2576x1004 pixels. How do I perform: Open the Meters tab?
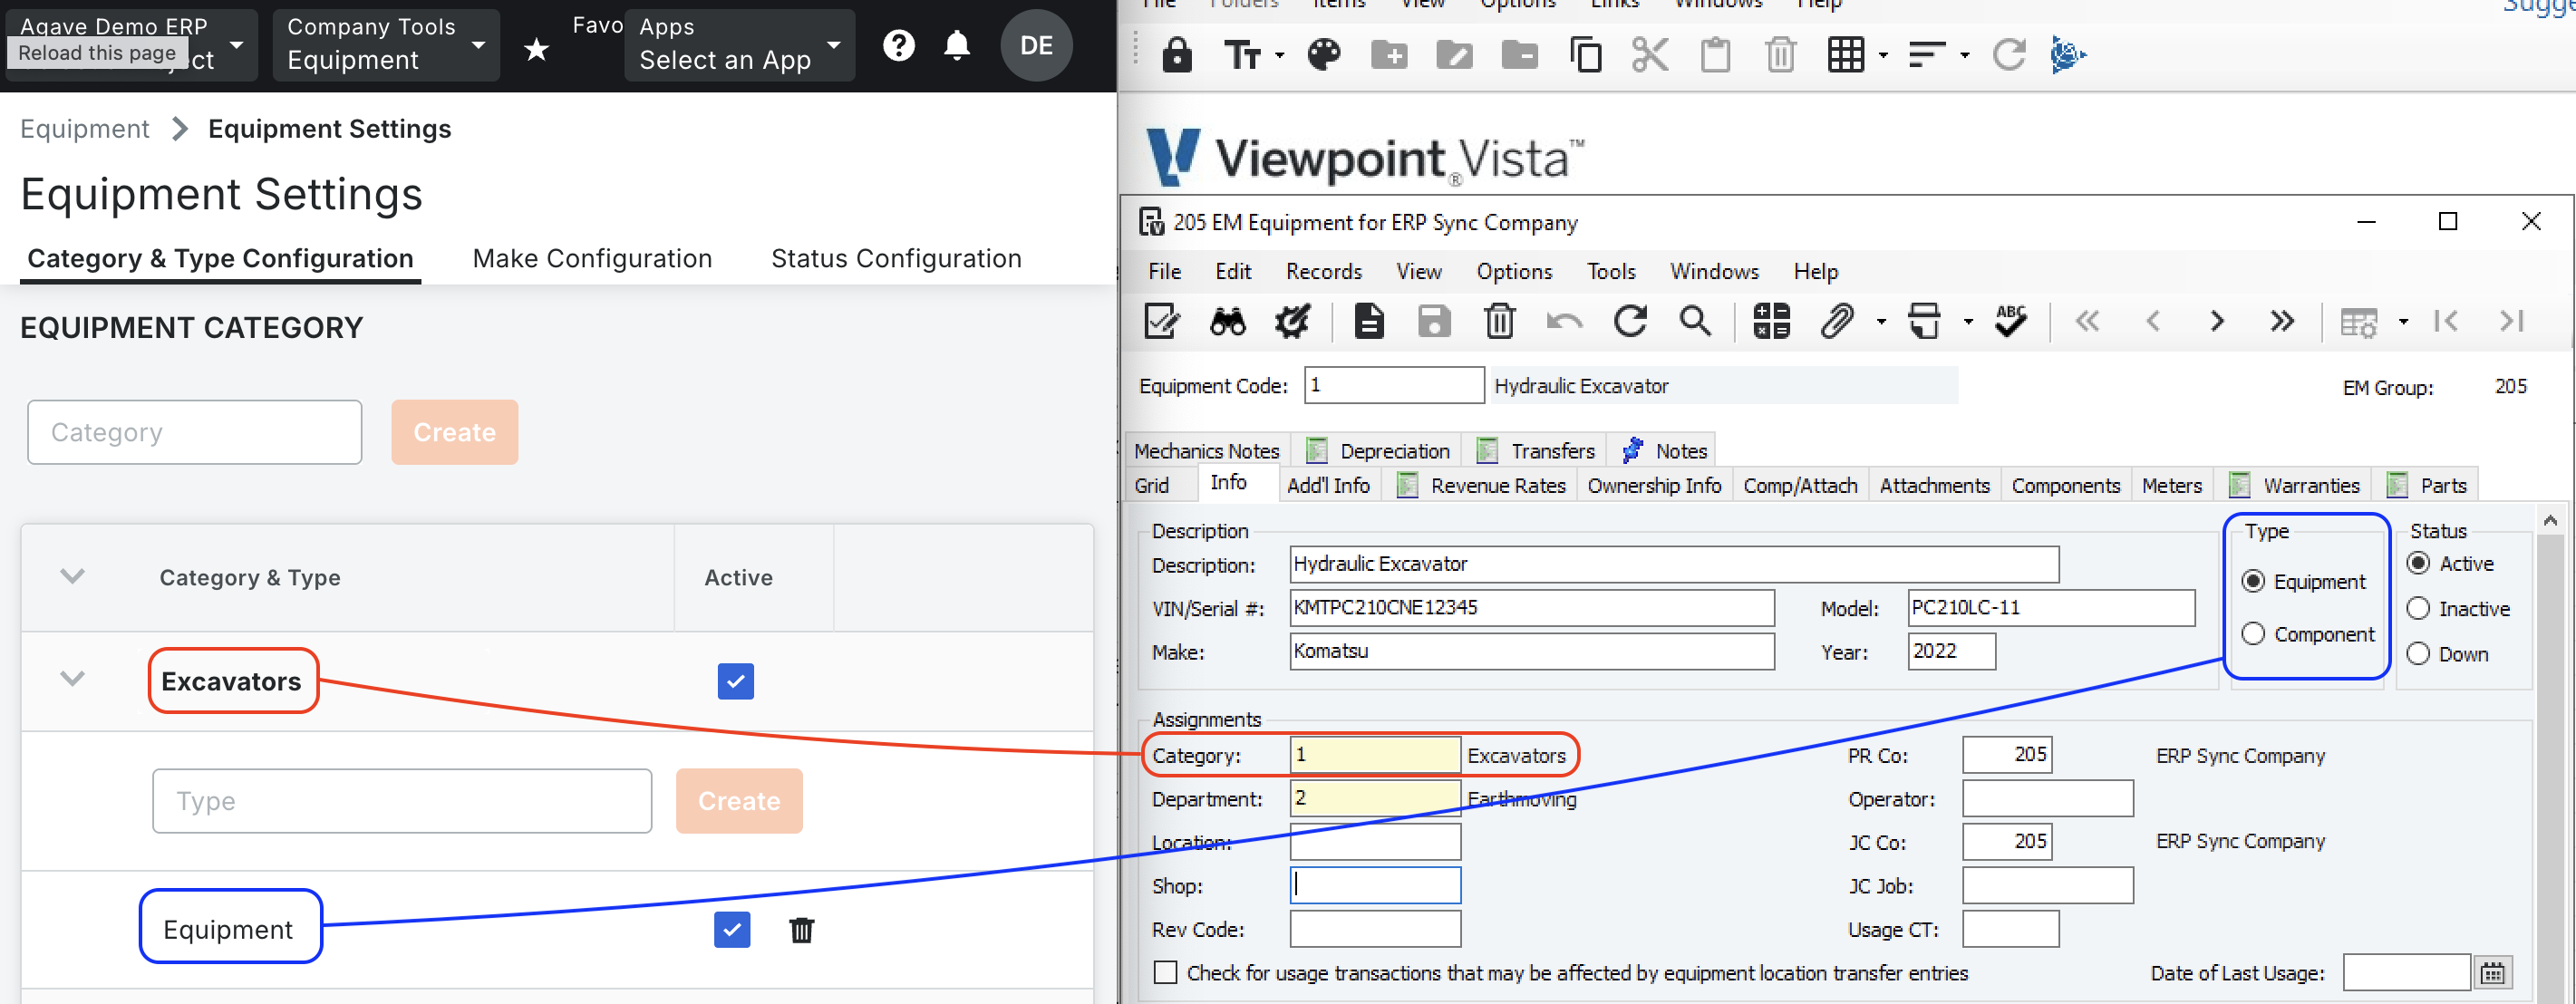[x=2171, y=486]
